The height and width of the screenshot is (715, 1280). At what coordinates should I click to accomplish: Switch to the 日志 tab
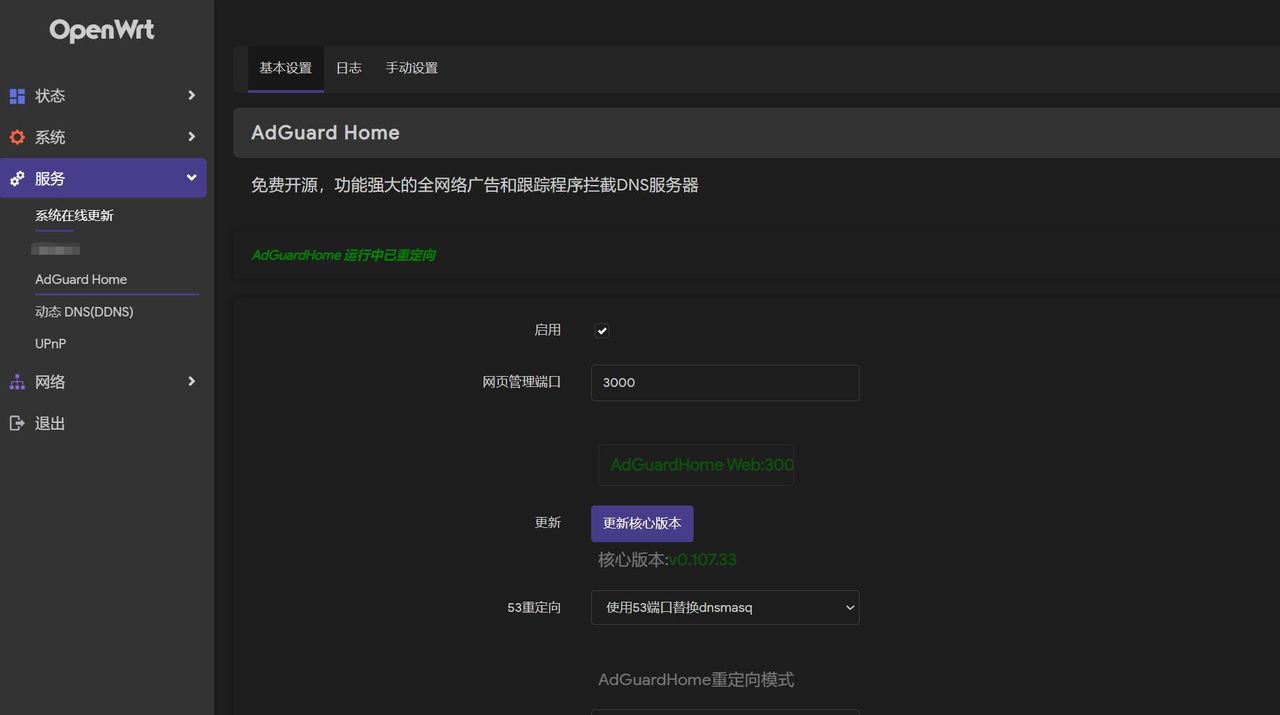pos(349,68)
